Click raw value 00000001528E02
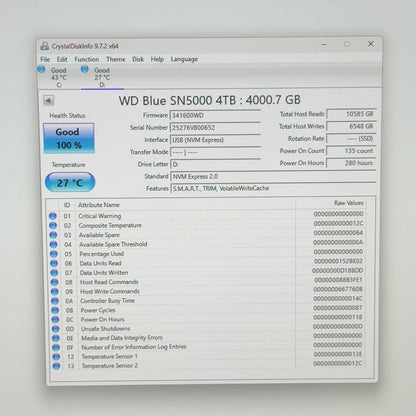This screenshot has height=416, width=416. tap(338, 261)
